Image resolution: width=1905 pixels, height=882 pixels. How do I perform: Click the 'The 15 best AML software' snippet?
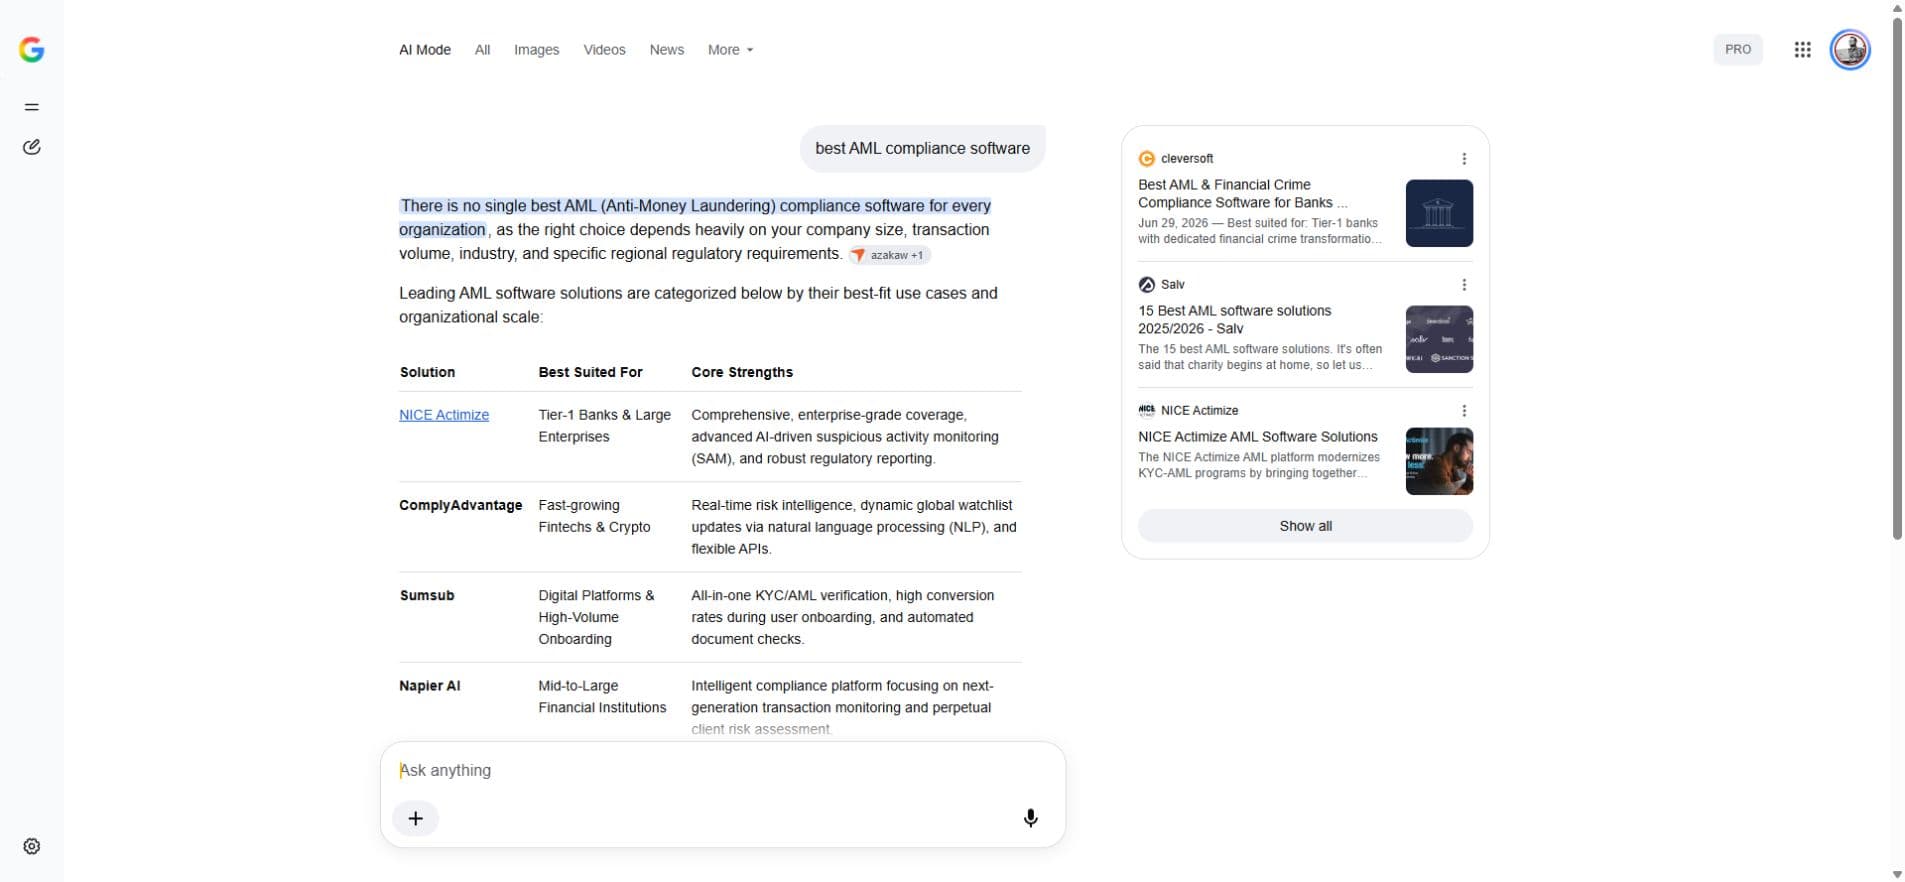coord(1259,357)
